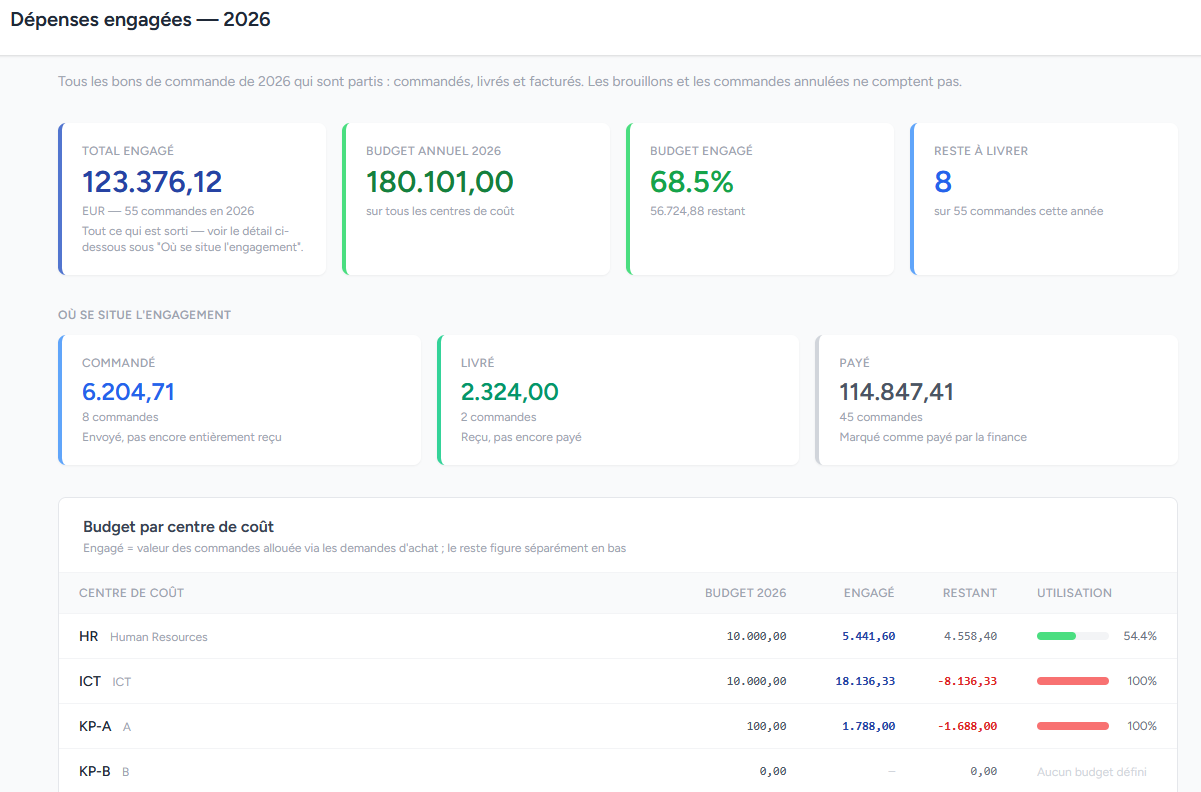Click the Marqué comme payé par la finance text

click(933, 437)
